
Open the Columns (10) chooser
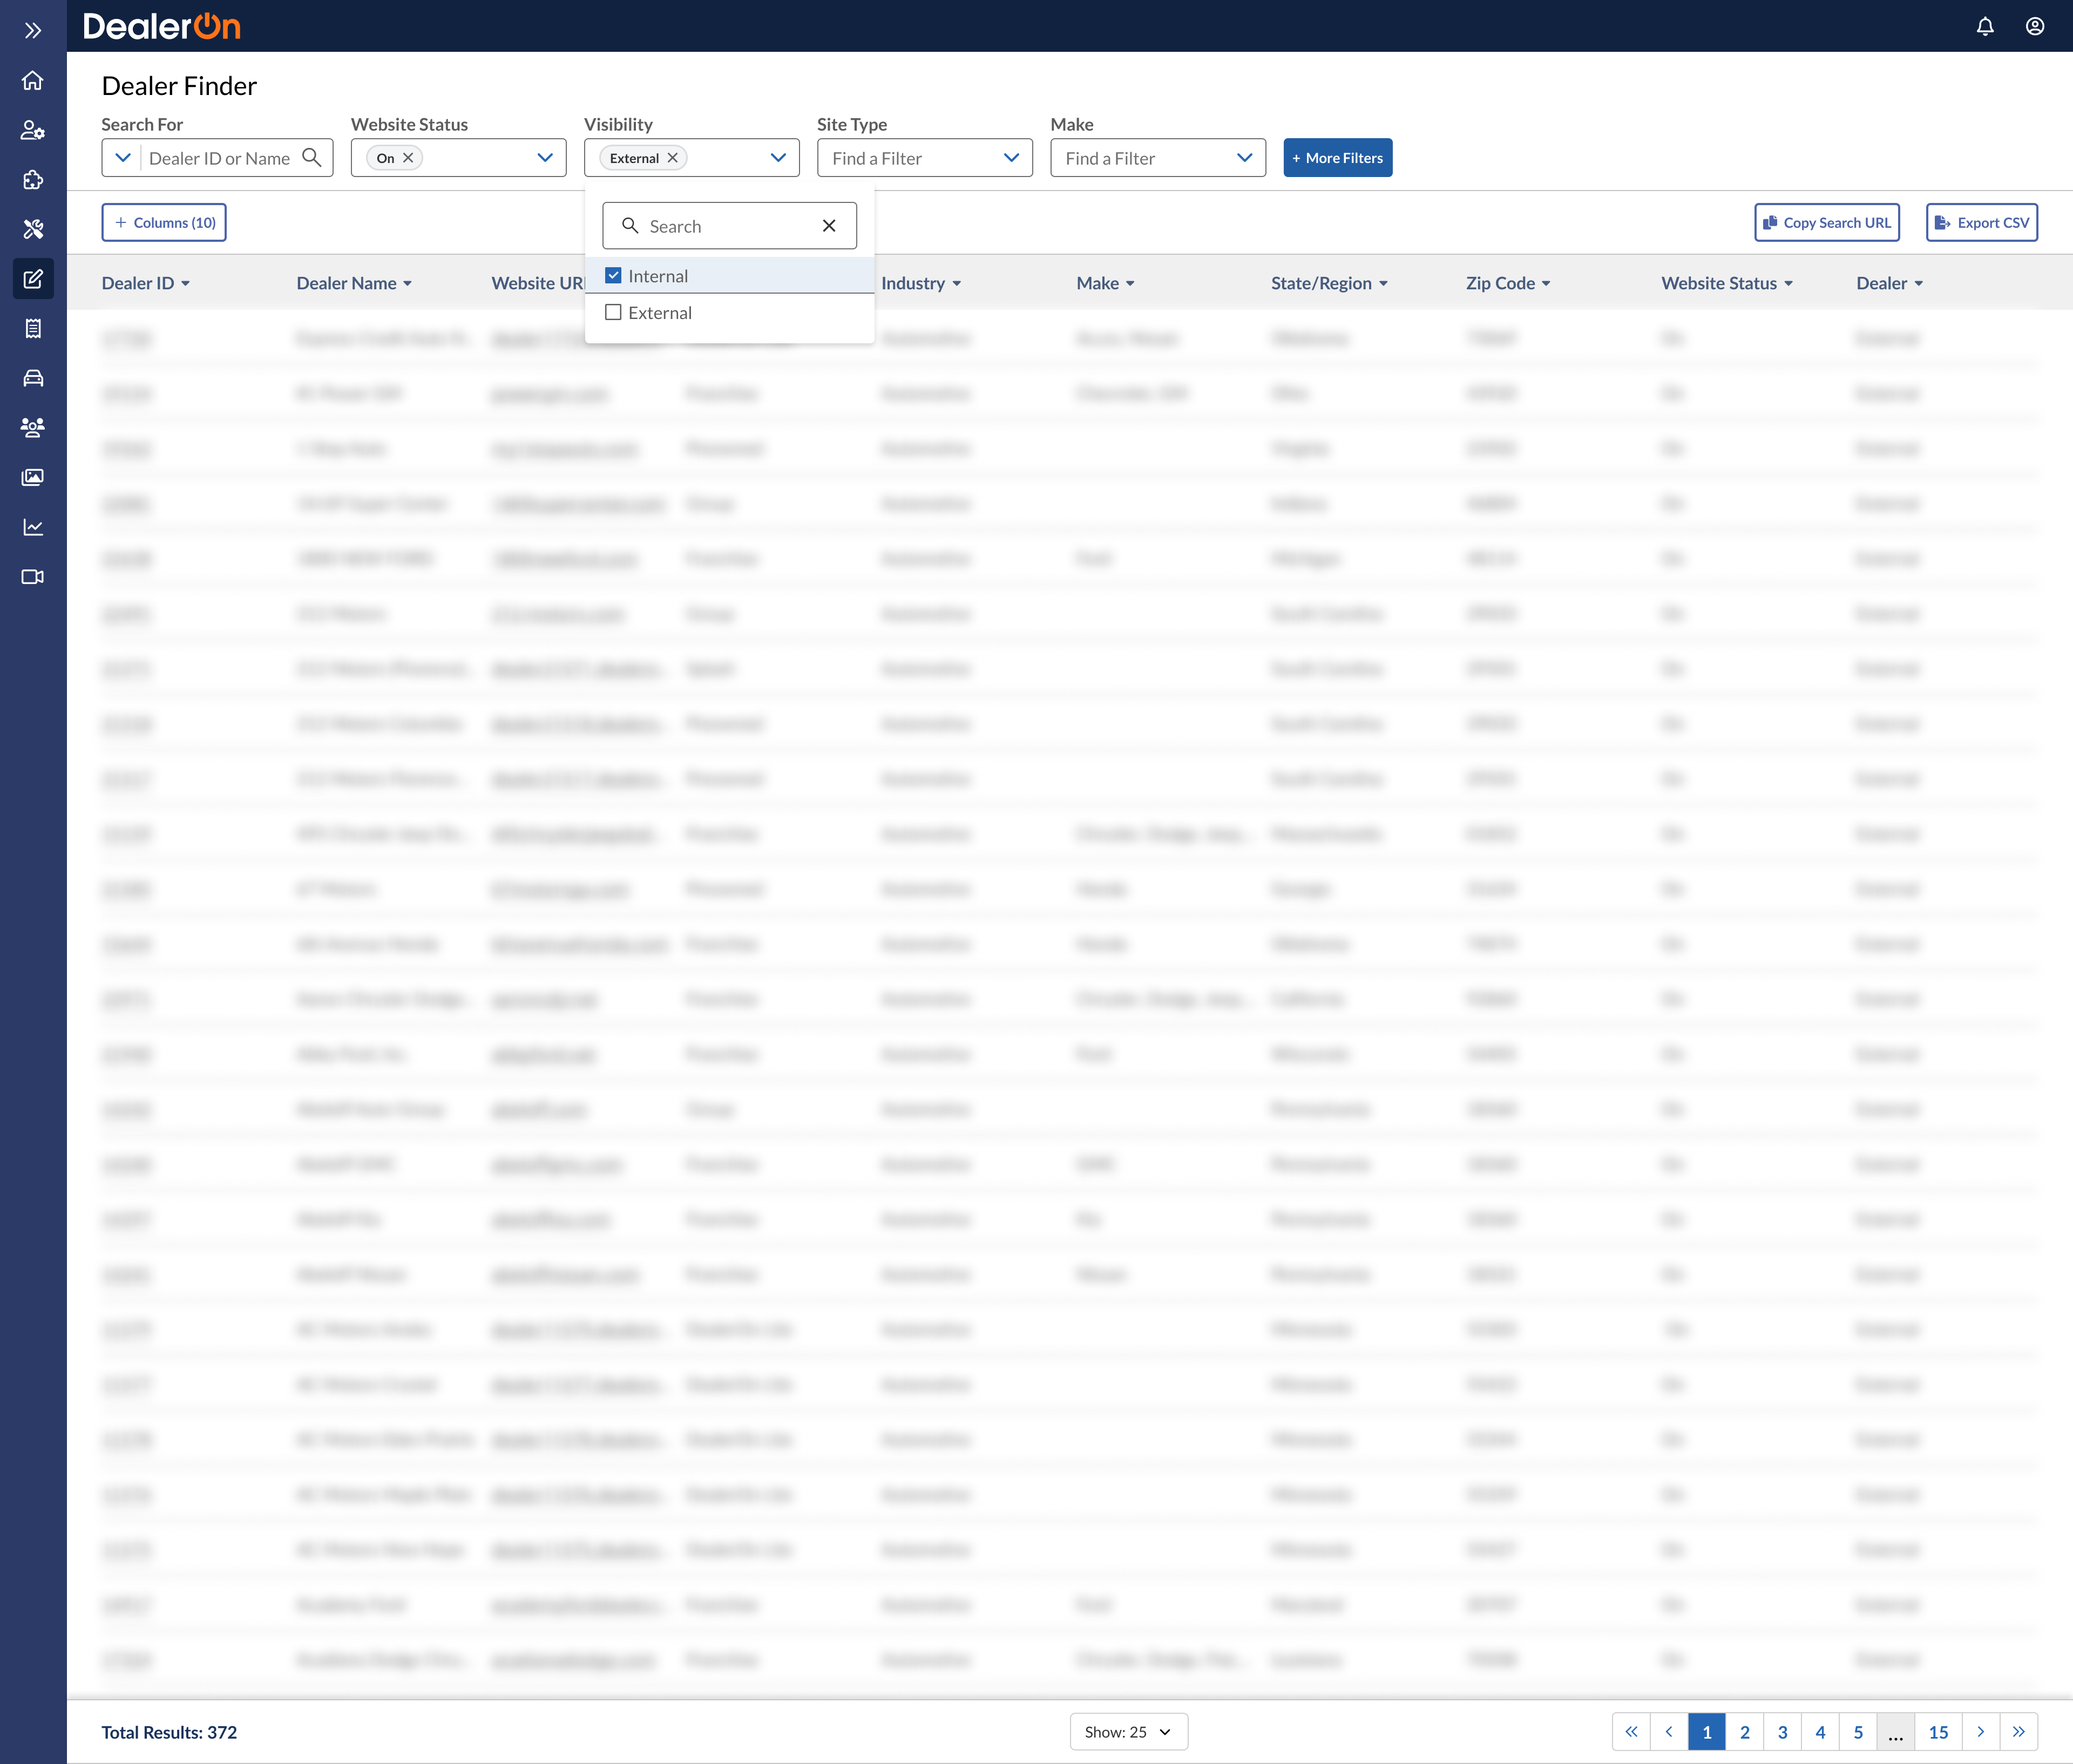(x=164, y=222)
